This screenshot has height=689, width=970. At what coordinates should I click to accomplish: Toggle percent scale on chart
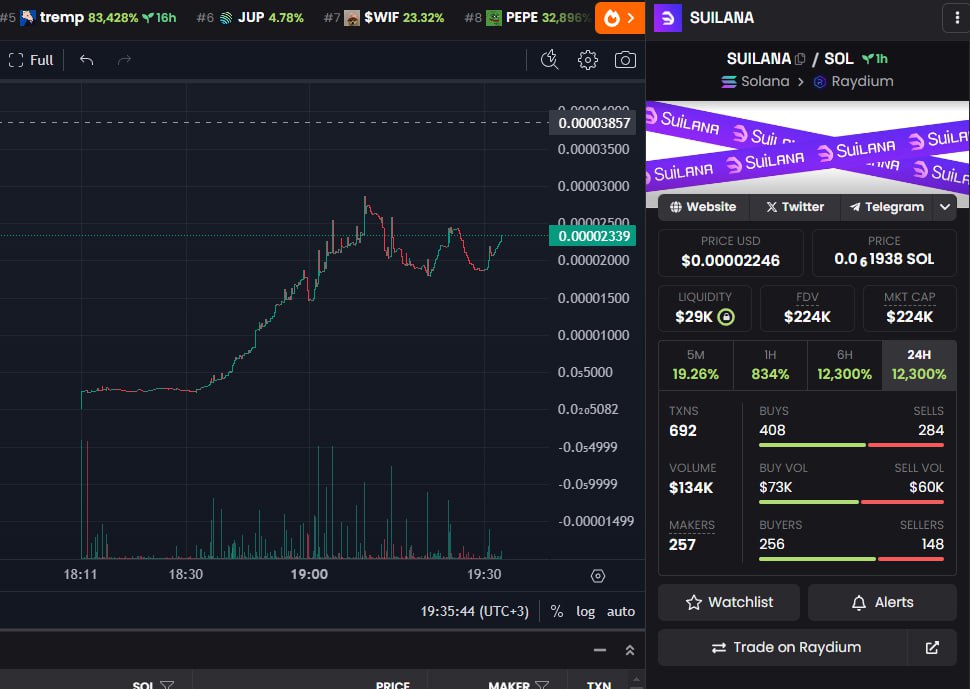(556, 611)
